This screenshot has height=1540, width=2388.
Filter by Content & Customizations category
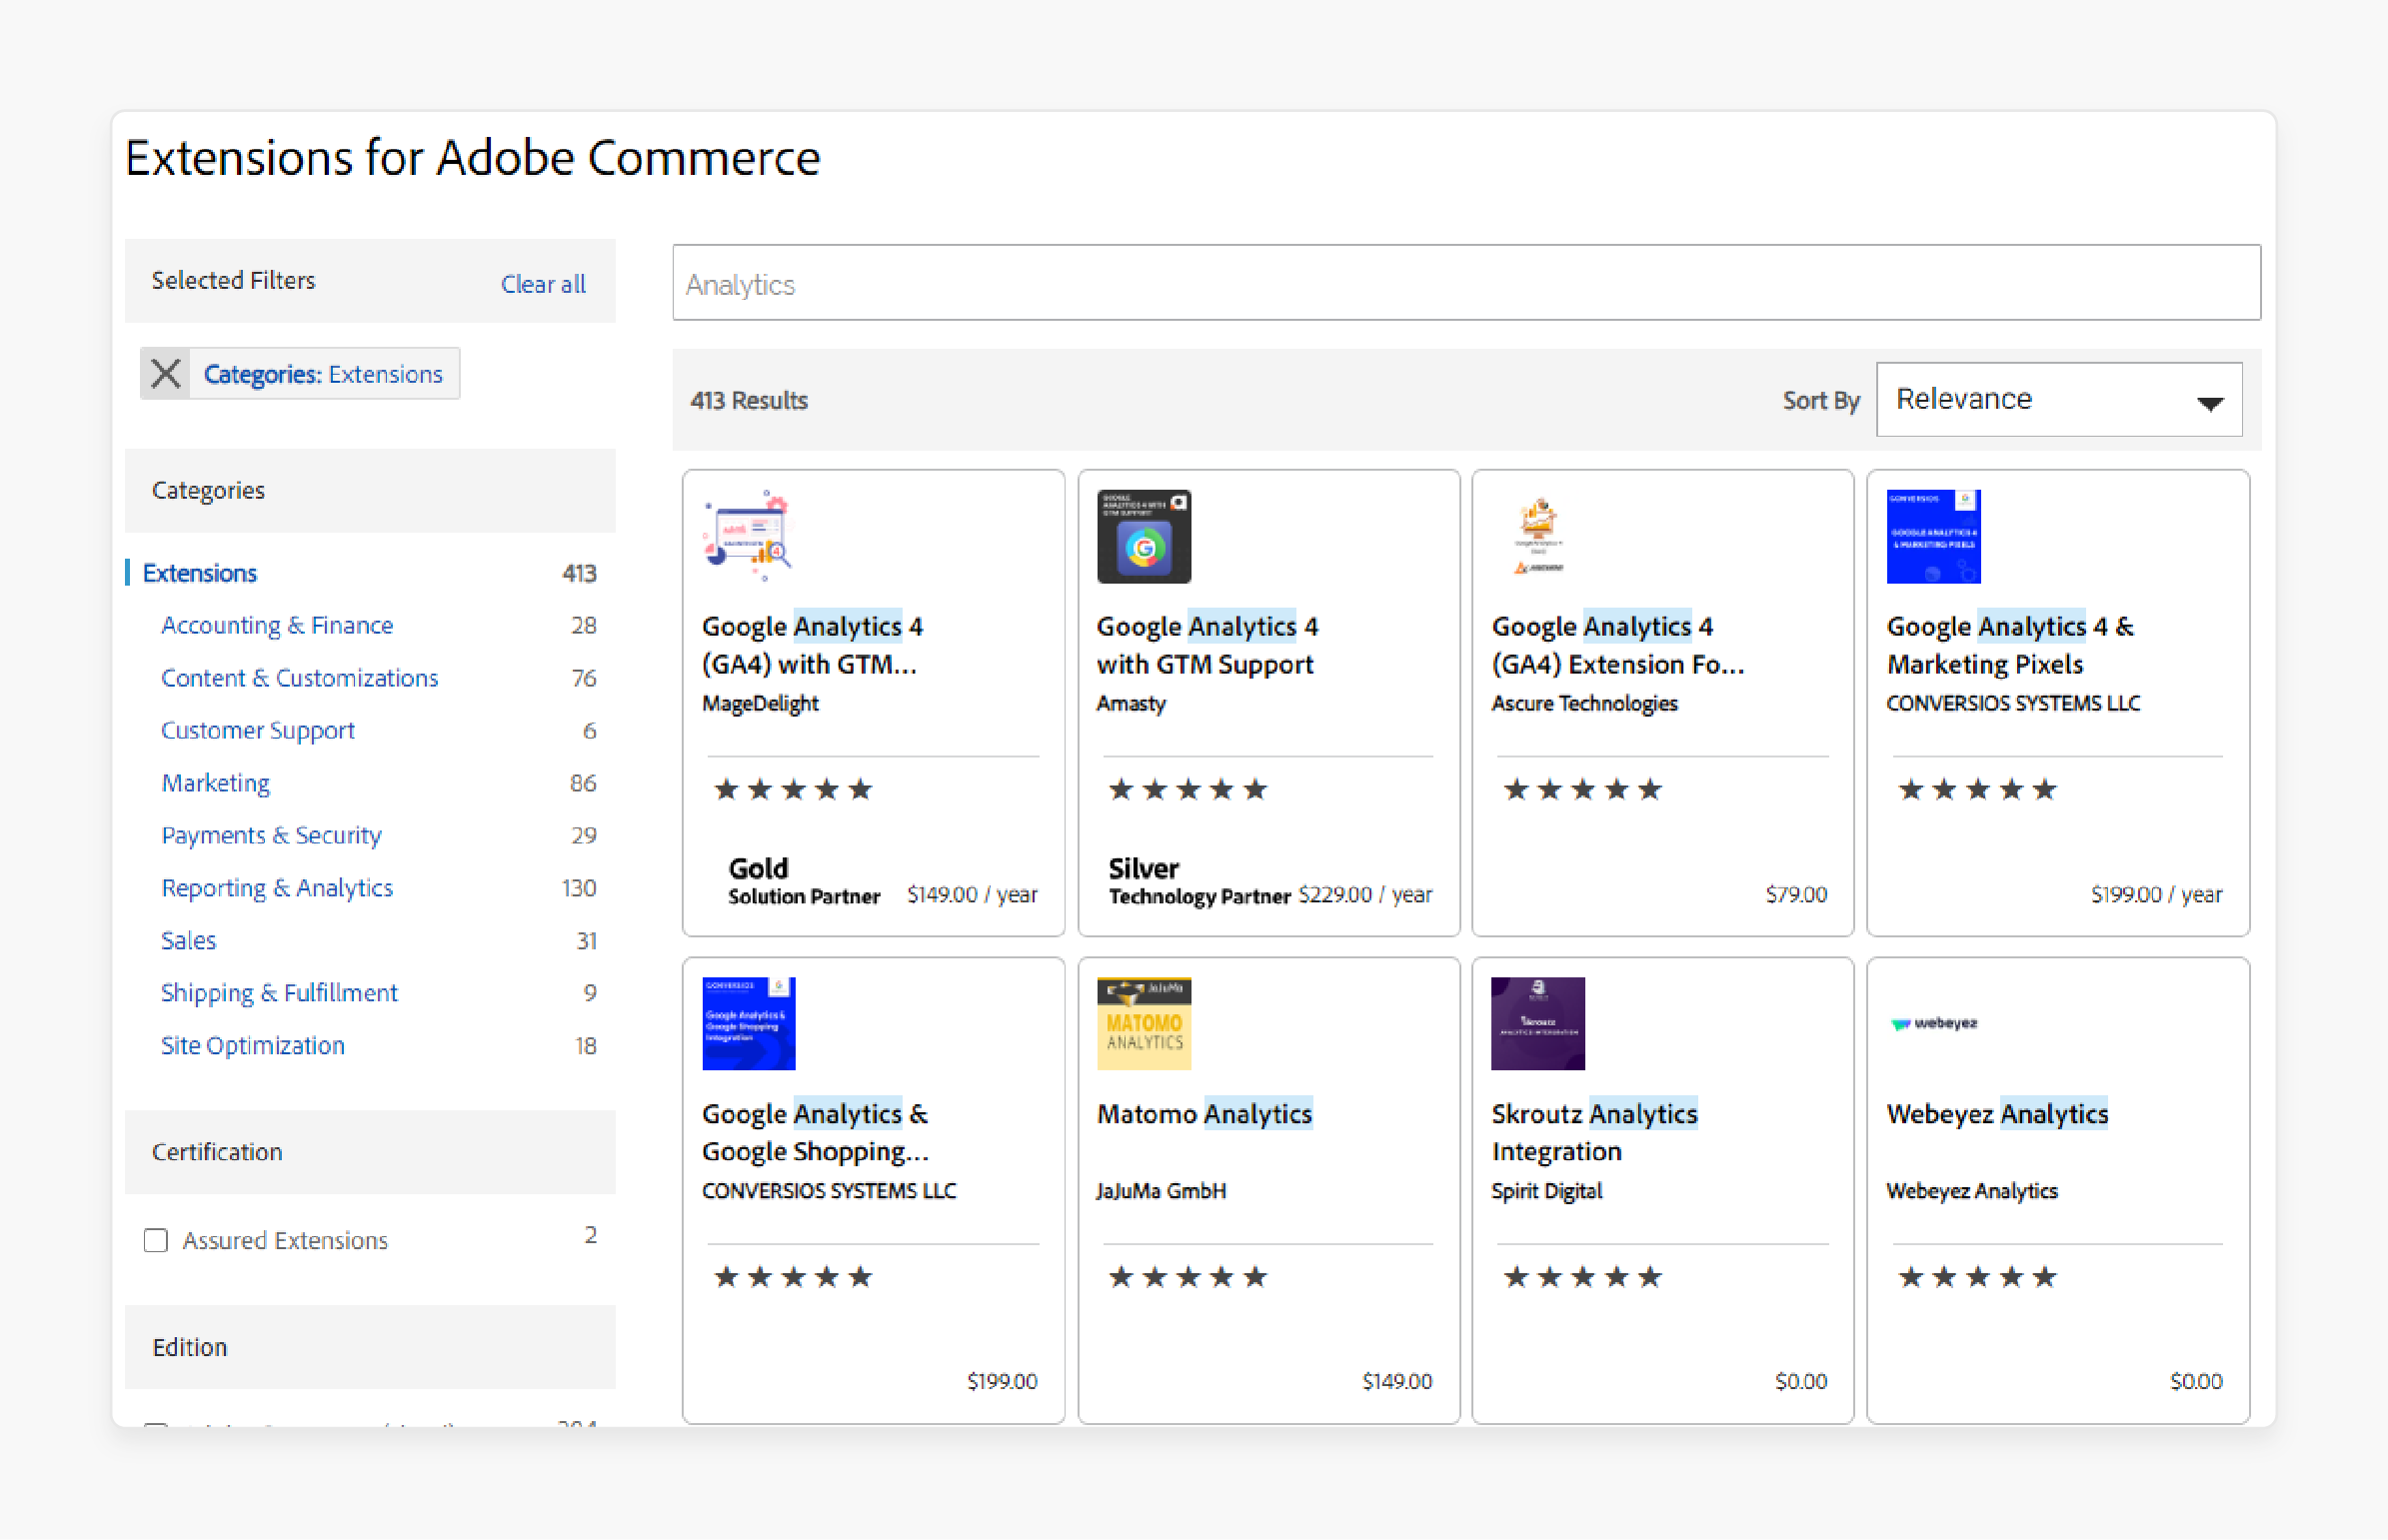click(x=299, y=678)
